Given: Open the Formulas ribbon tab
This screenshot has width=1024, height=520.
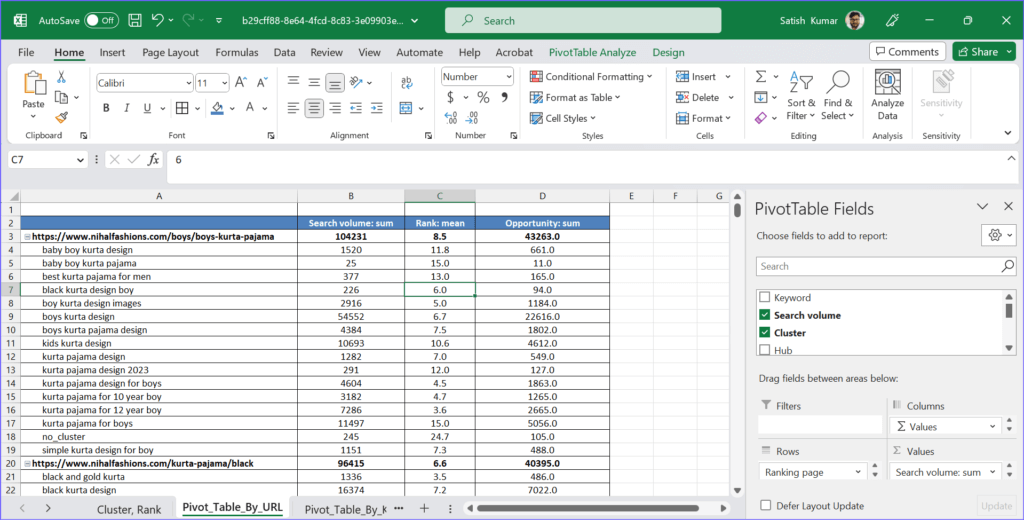Looking at the screenshot, I should tap(236, 52).
